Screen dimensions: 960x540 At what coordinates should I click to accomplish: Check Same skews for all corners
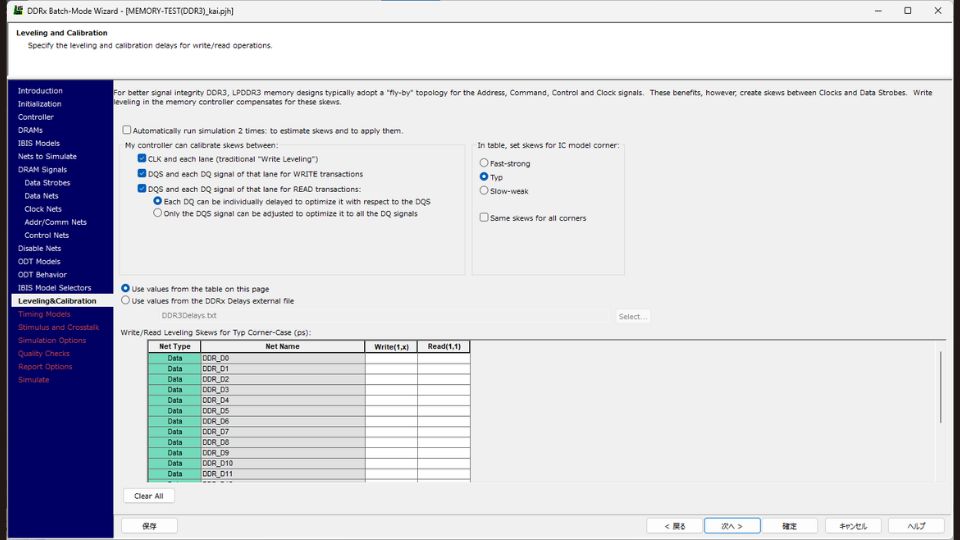click(484, 218)
